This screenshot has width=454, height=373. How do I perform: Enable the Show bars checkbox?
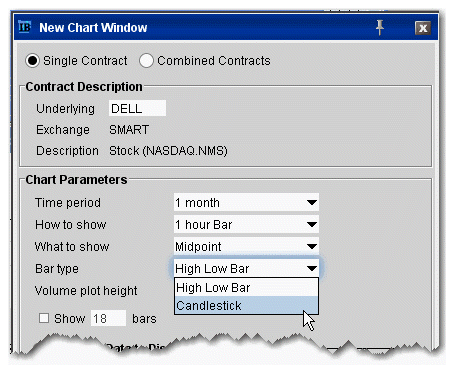[44, 318]
